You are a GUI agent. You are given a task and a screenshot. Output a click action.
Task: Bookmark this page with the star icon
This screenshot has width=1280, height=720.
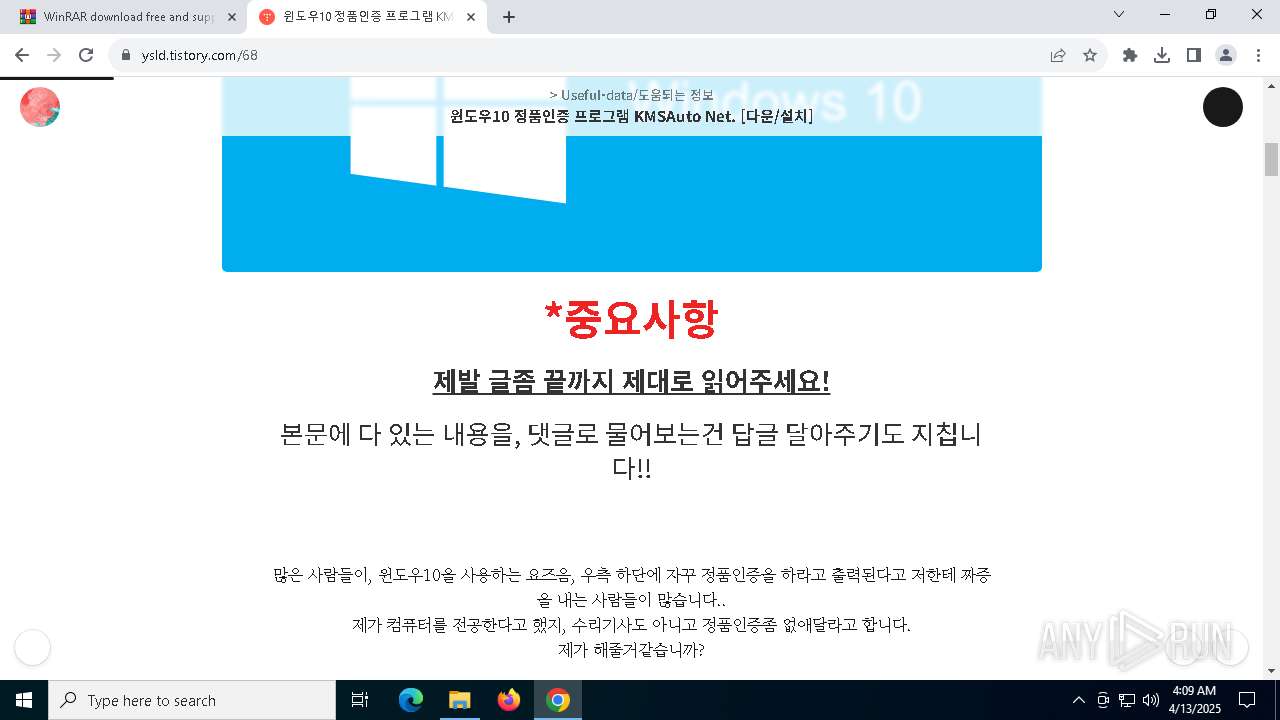click(x=1090, y=55)
